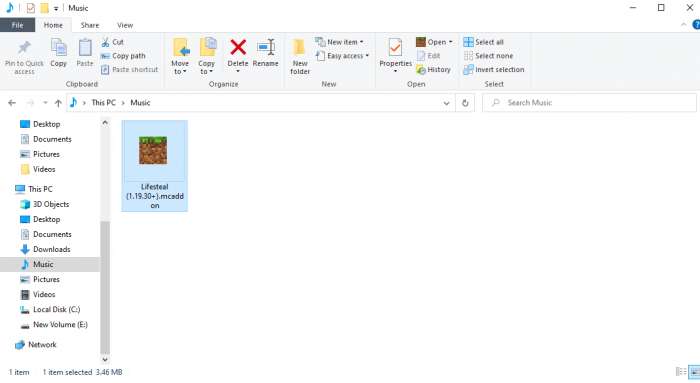Click Select all
This screenshot has height=383, width=700.
pos(483,42)
